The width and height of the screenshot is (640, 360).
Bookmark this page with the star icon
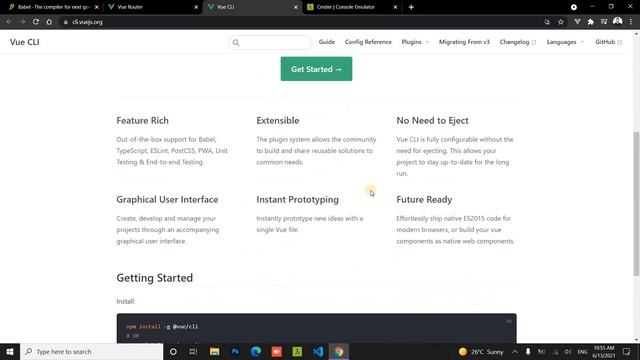coord(561,22)
